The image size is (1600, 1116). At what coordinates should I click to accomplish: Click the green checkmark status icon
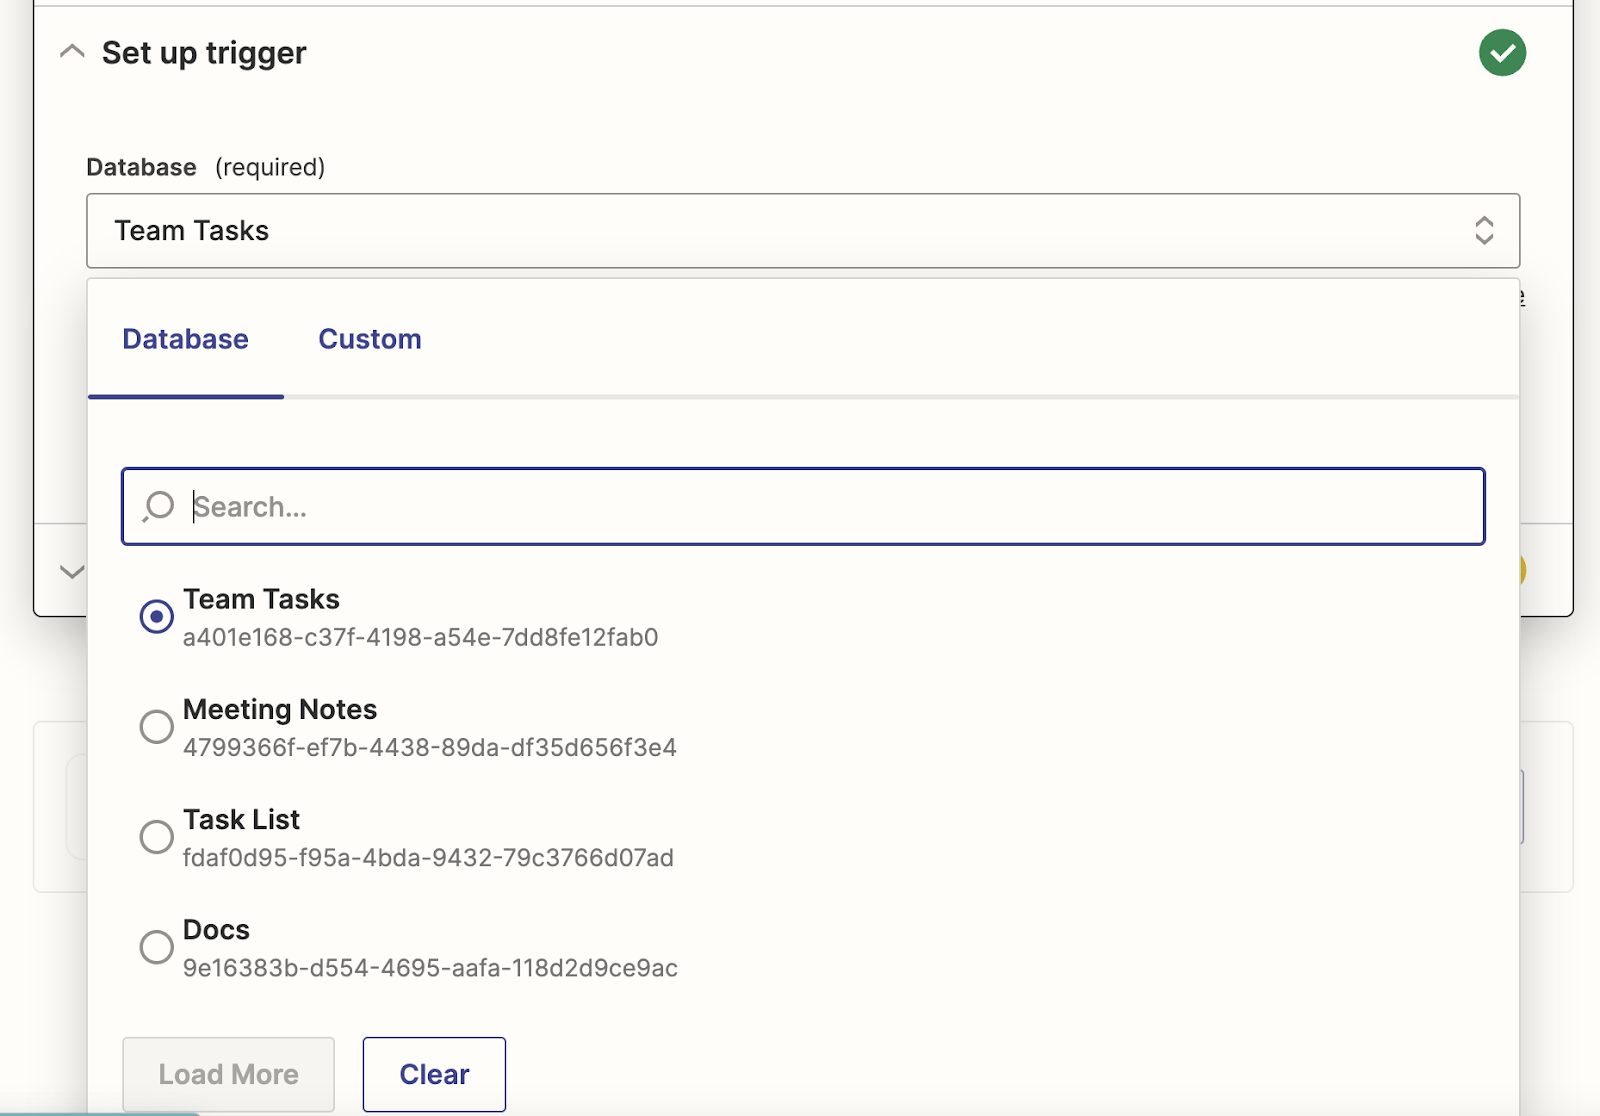pyautogui.click(x=1502, y=53)
